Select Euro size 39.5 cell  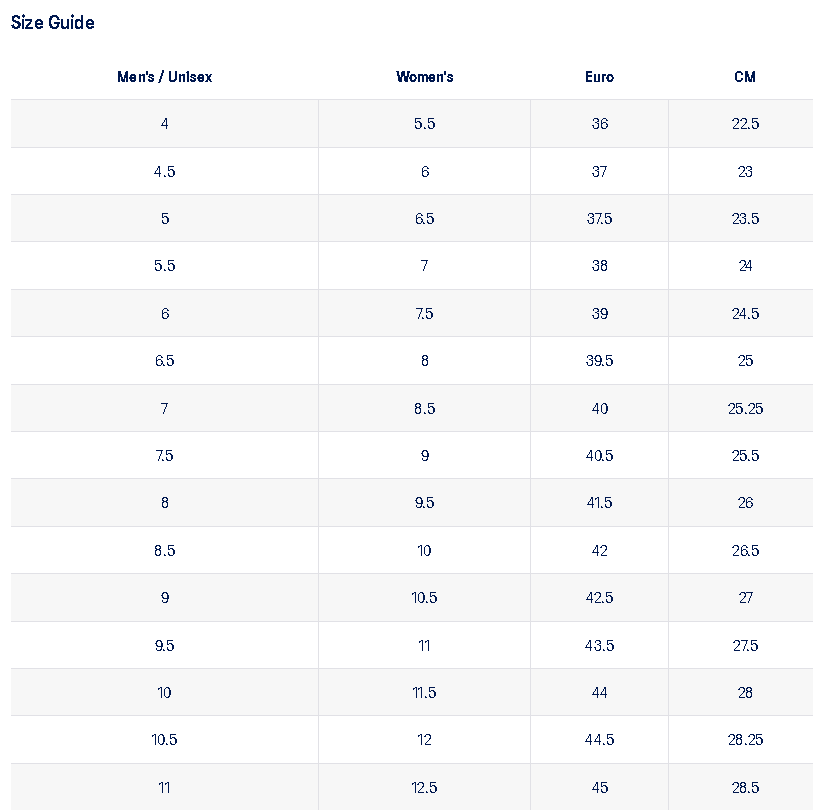(x=600, y=361)
